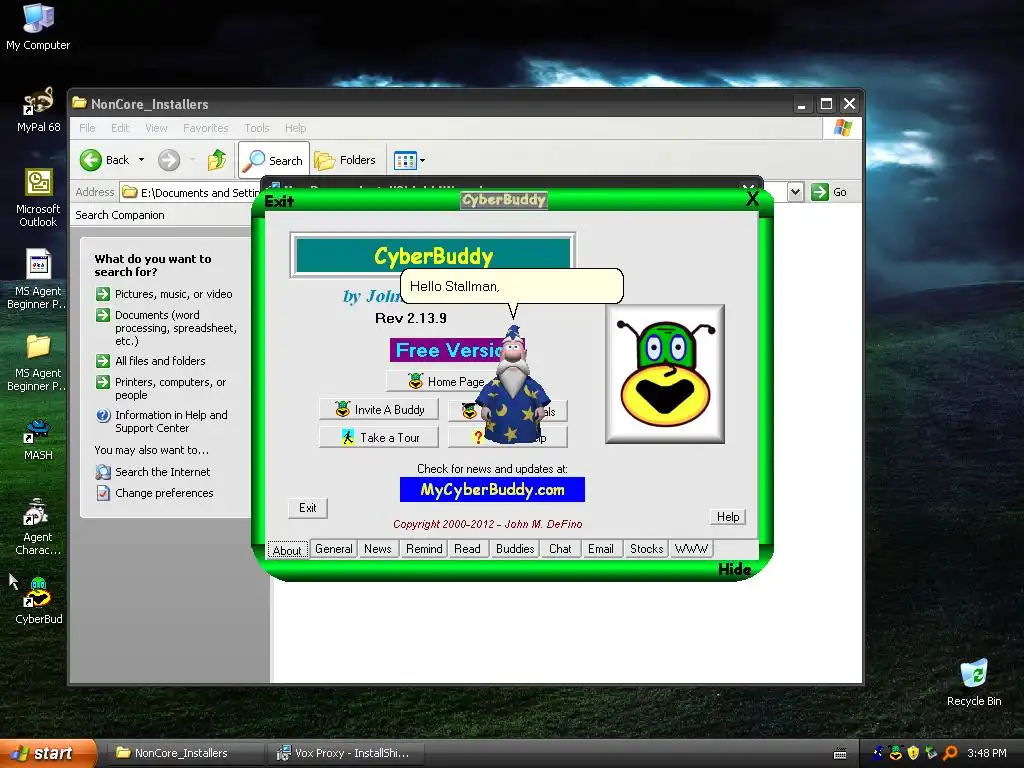The width and height of the screenshot is (1024, 768).
Task: Launch MyPal 68 desktop shortcut
Action: coord(38,110)
